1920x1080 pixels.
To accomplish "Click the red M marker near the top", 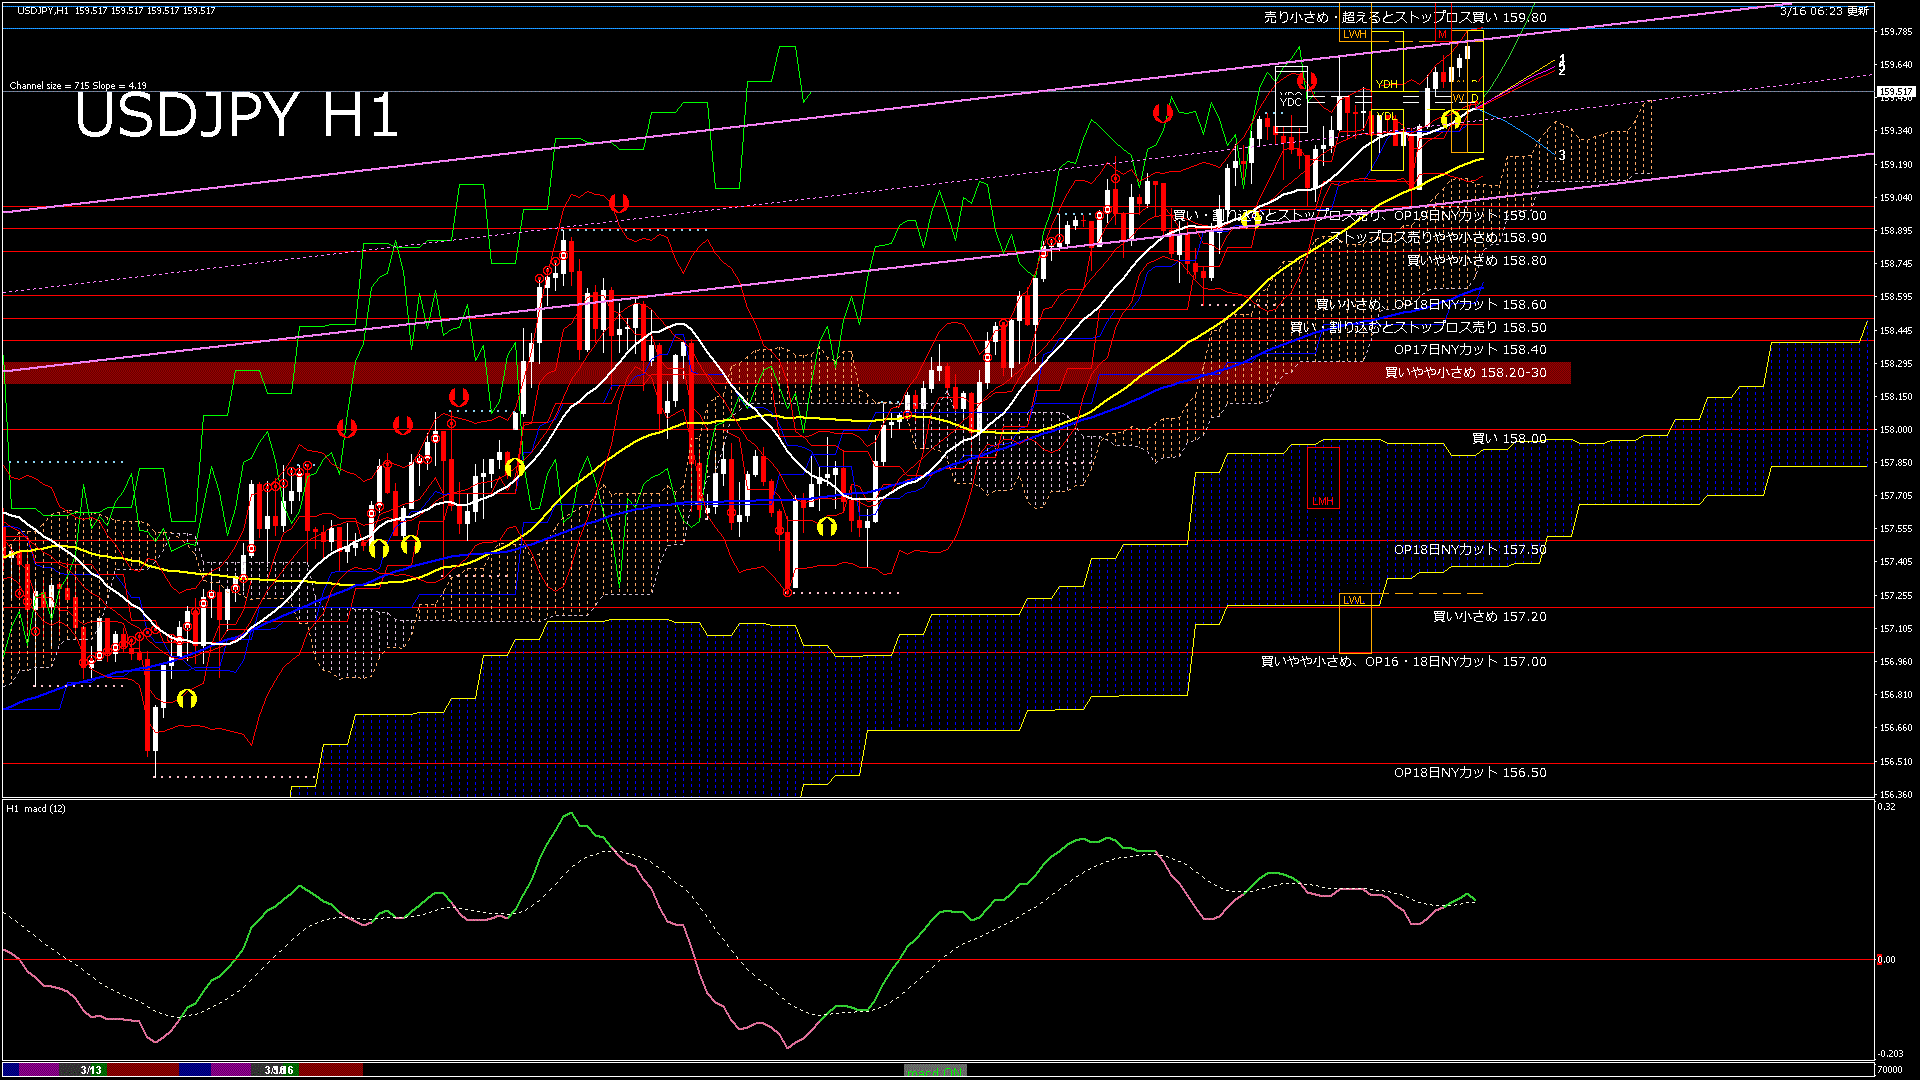I will click(1442, 35).
